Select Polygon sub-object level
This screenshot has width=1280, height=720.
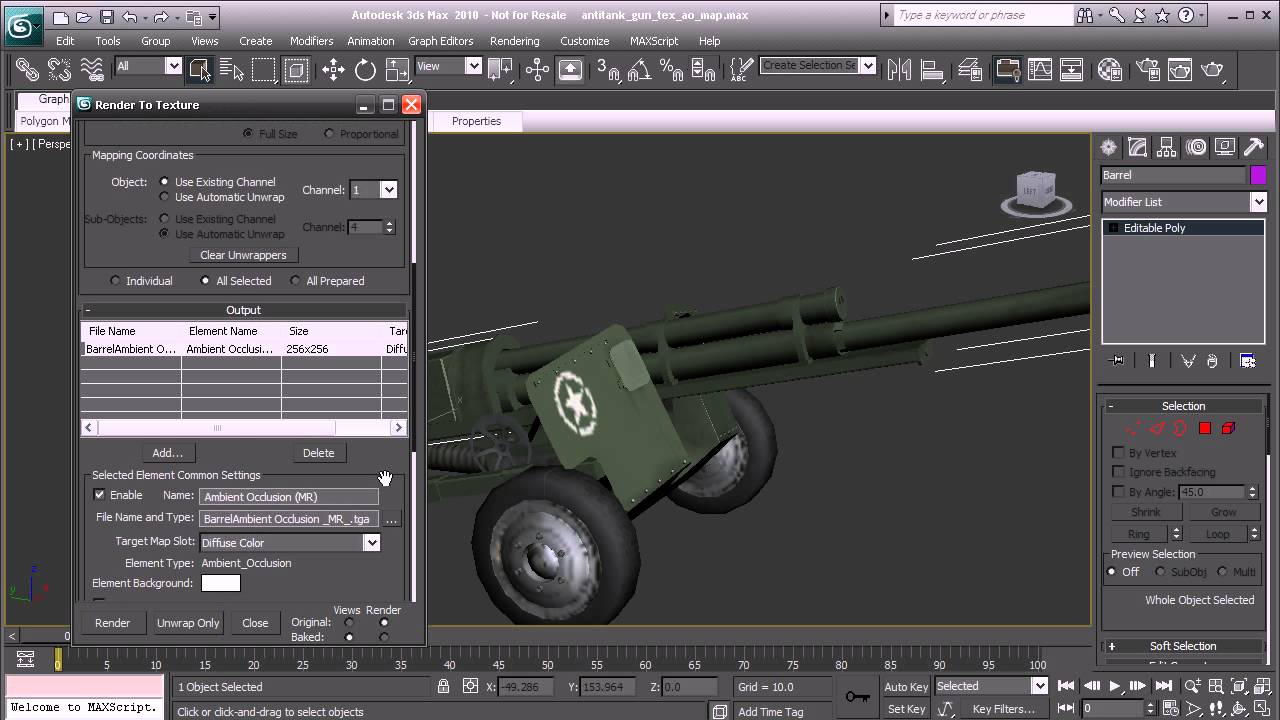tap(1205, 428)
